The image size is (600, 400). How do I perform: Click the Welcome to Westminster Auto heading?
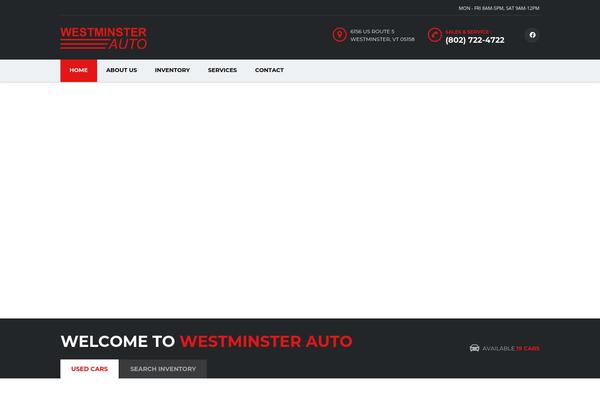pos(207,341)
